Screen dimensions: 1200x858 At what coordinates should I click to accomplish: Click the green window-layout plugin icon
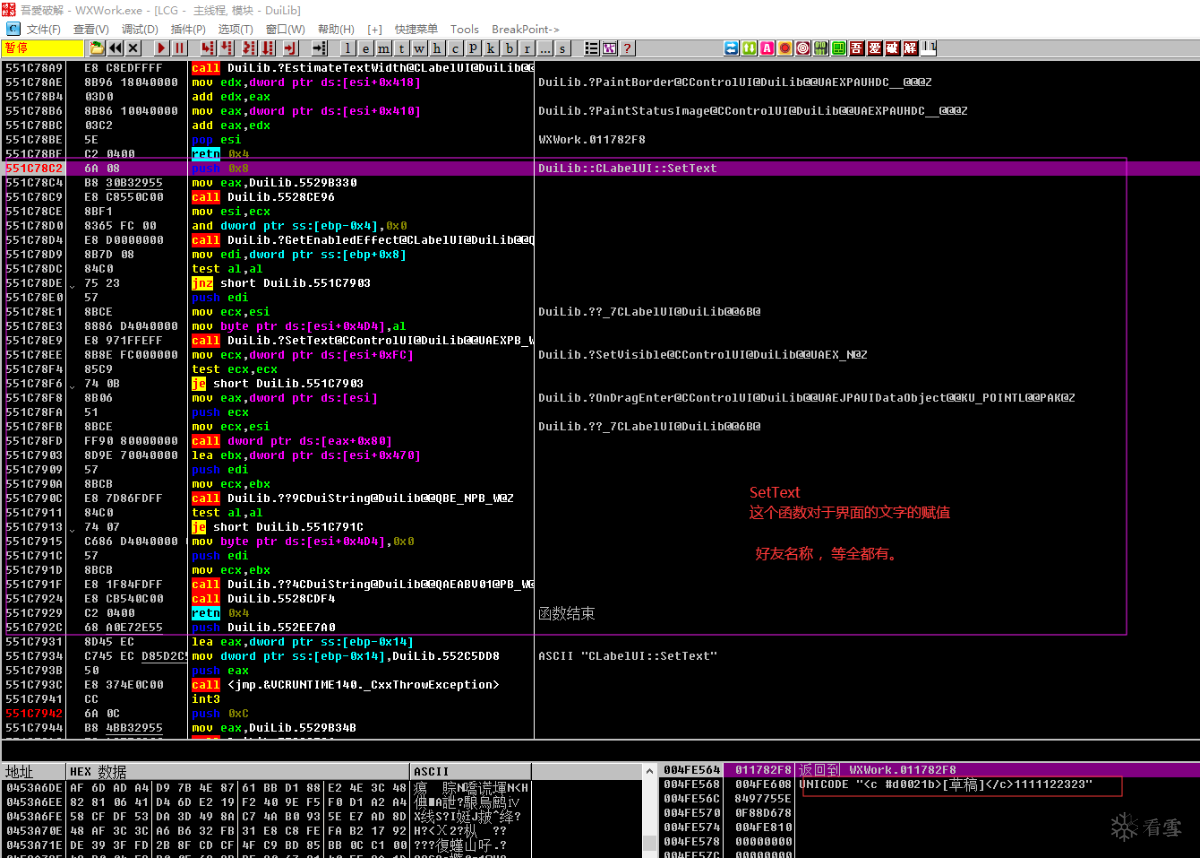(x=838, y=47)
